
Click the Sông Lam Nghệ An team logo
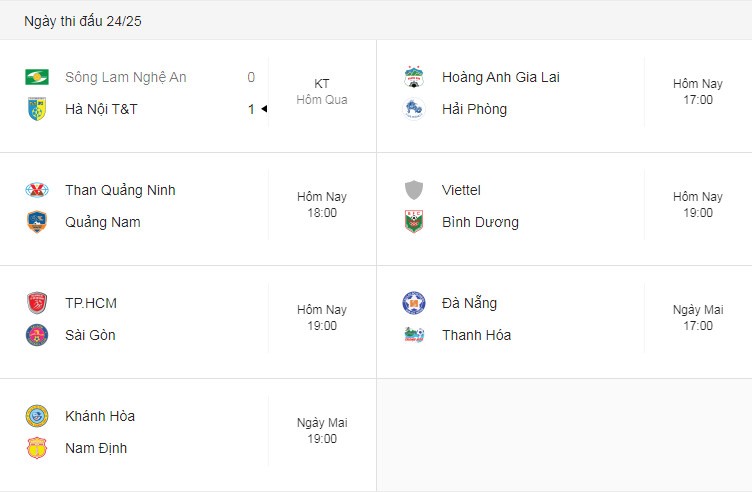37,77
